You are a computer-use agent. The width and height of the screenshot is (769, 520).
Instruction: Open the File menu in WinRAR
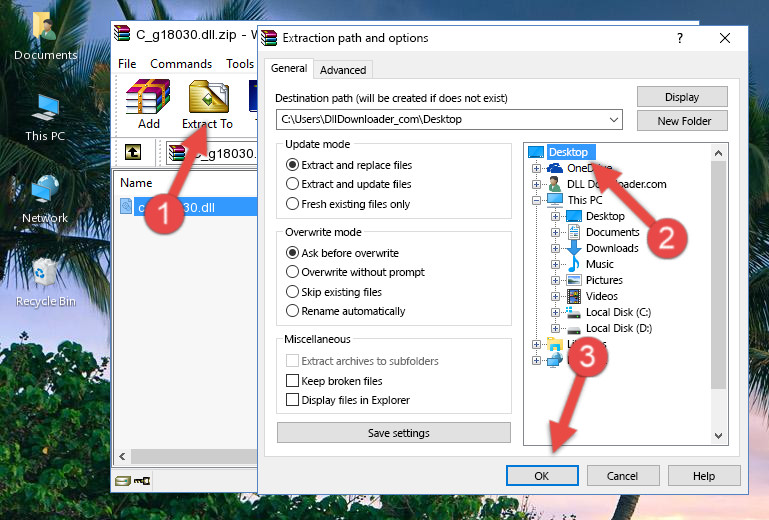pos(127,64)
